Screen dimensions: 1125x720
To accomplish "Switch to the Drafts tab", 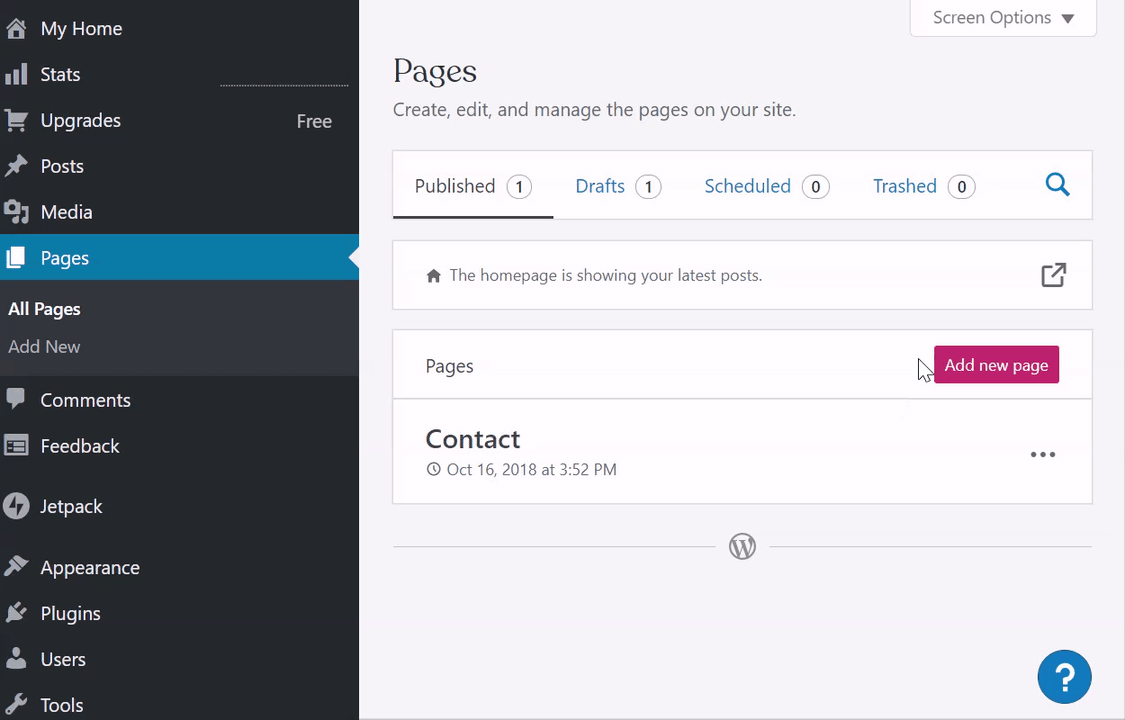I will pyautogui.click(x=618, y=186).
